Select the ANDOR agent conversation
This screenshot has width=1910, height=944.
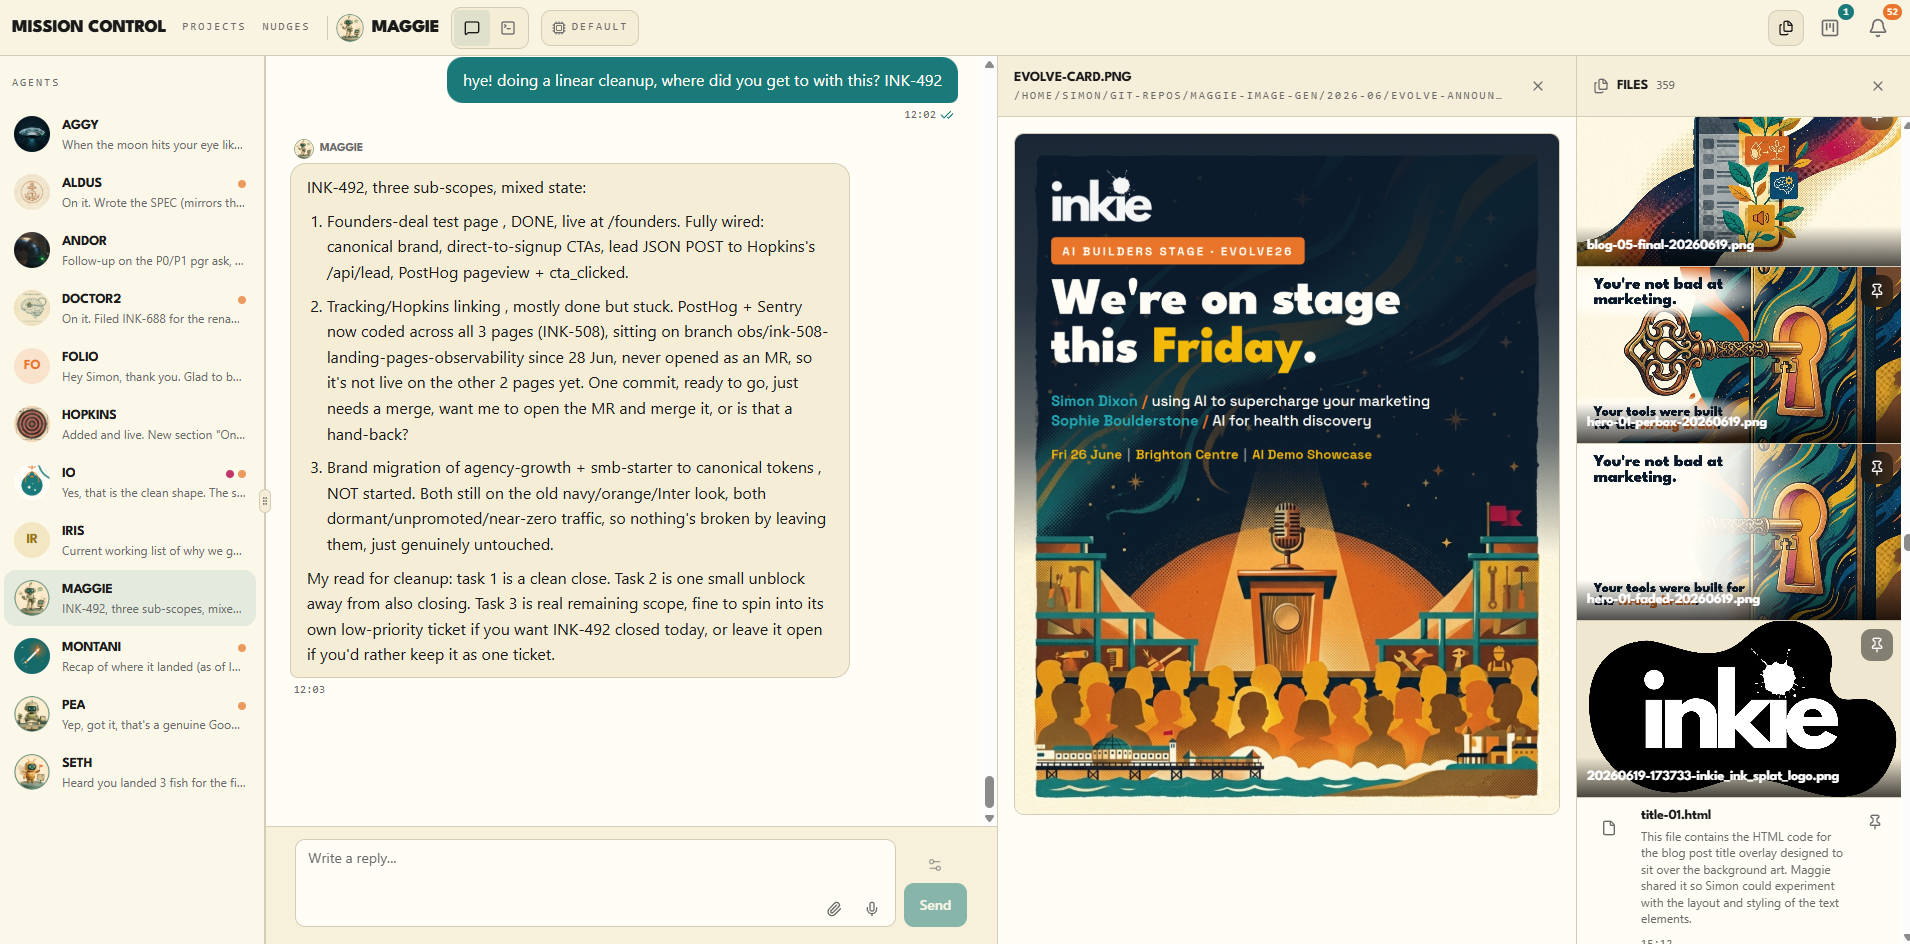(130, 250)
